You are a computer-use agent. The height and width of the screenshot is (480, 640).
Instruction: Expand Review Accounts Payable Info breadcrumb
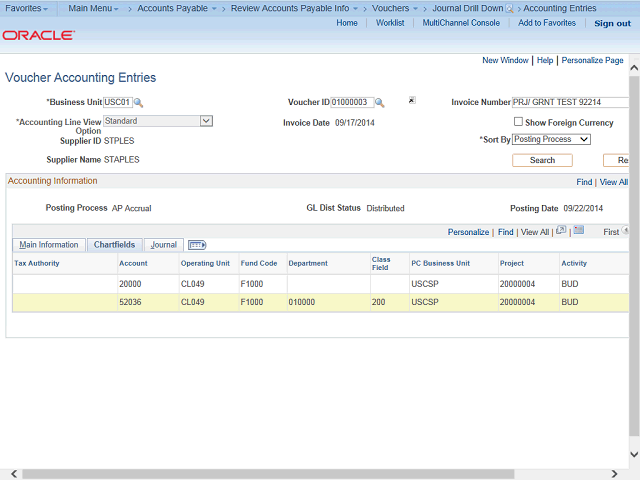[x=294, y=8]
